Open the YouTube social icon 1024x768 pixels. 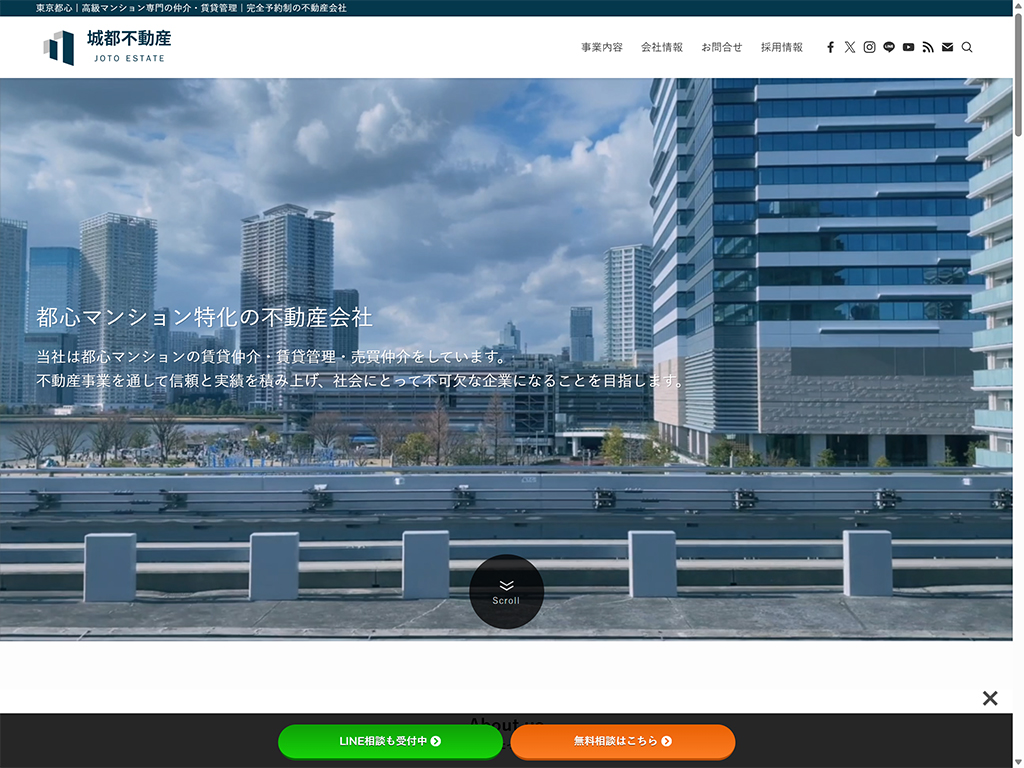pyautogui.click(x=908, y=47)
